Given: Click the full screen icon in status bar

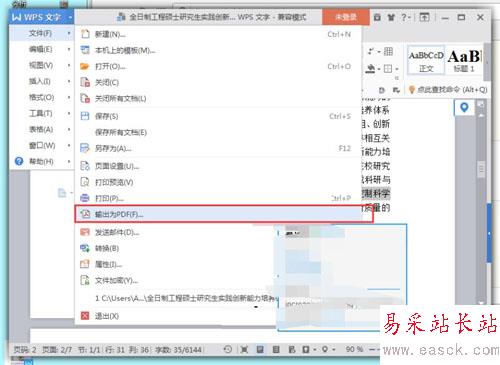Looking at the screenshot, I should coord(244,349).
